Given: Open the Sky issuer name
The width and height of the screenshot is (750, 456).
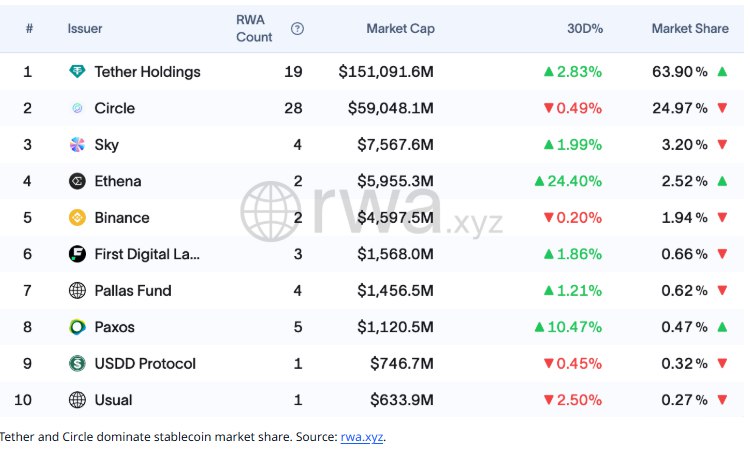Looking at the screenshot, I should pyautogui.click(x=106, y=145).
